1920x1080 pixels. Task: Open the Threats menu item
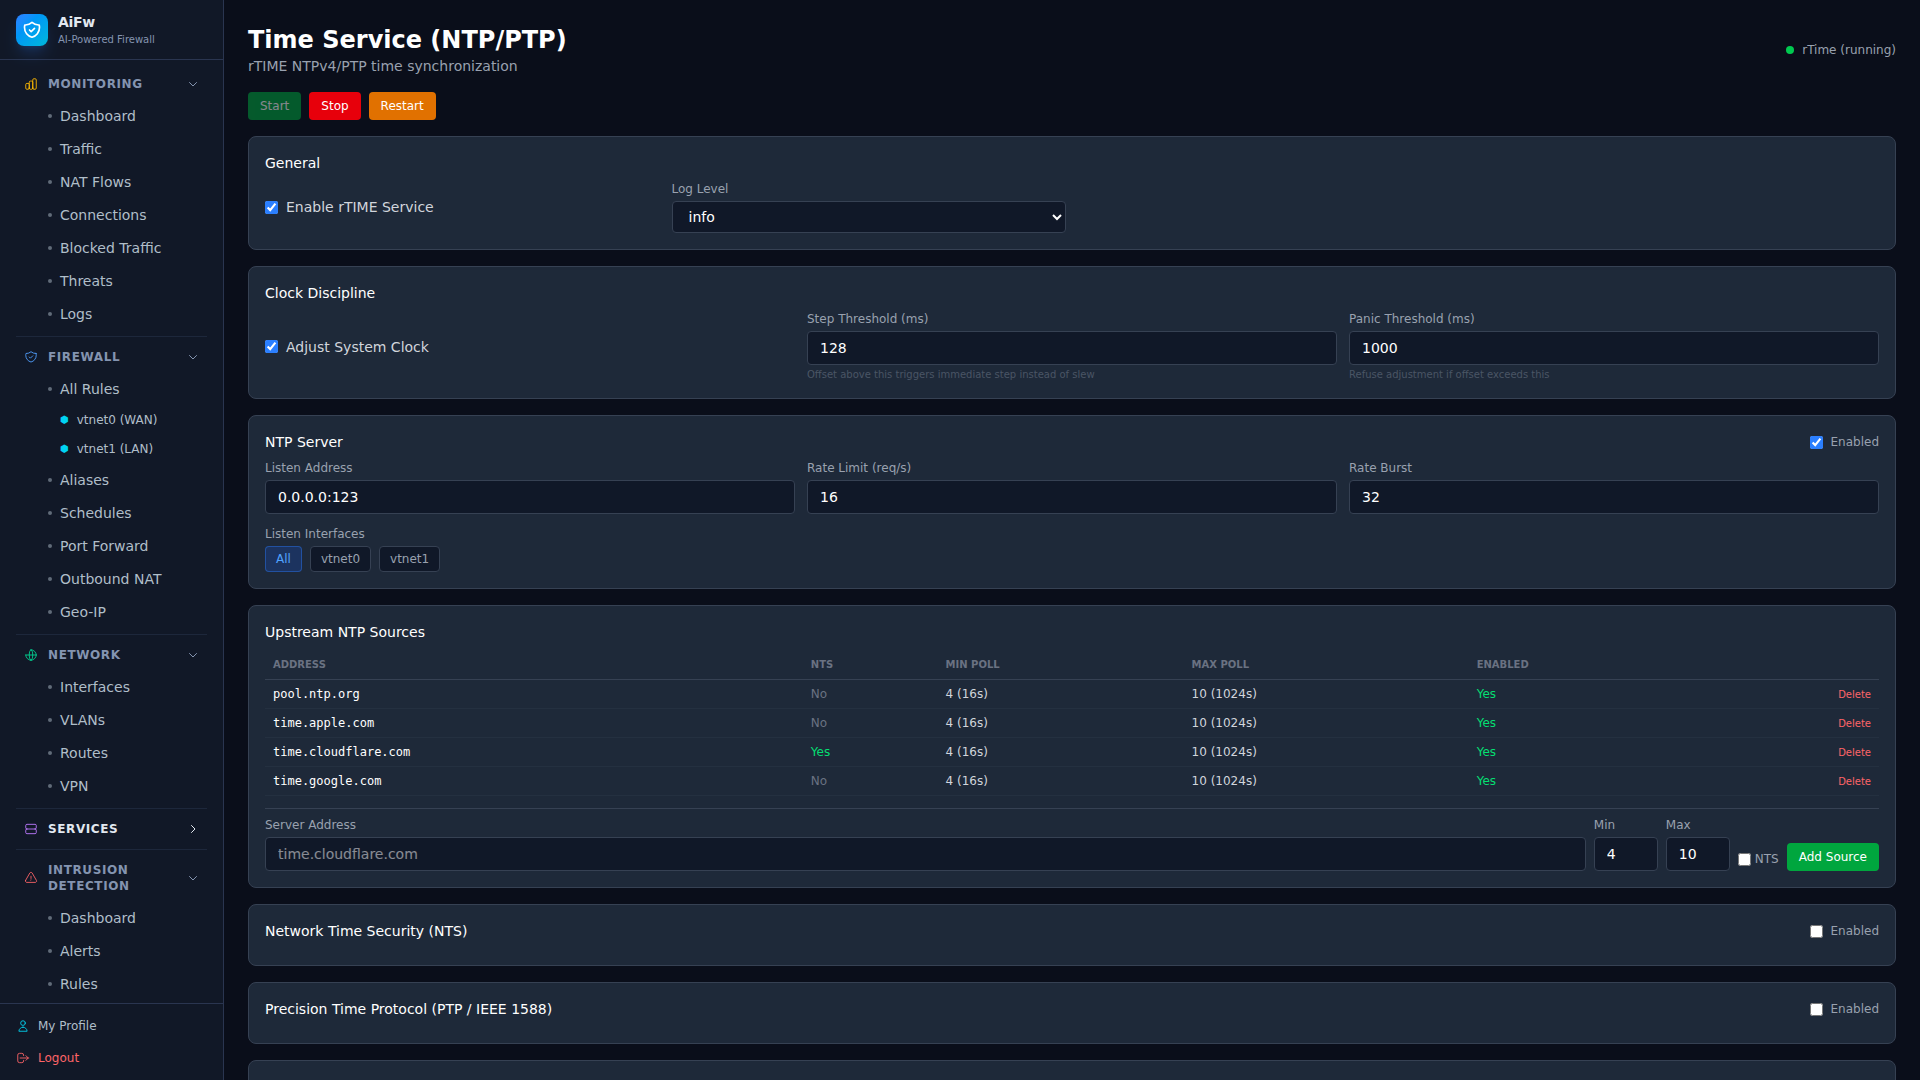coord(86,281)
